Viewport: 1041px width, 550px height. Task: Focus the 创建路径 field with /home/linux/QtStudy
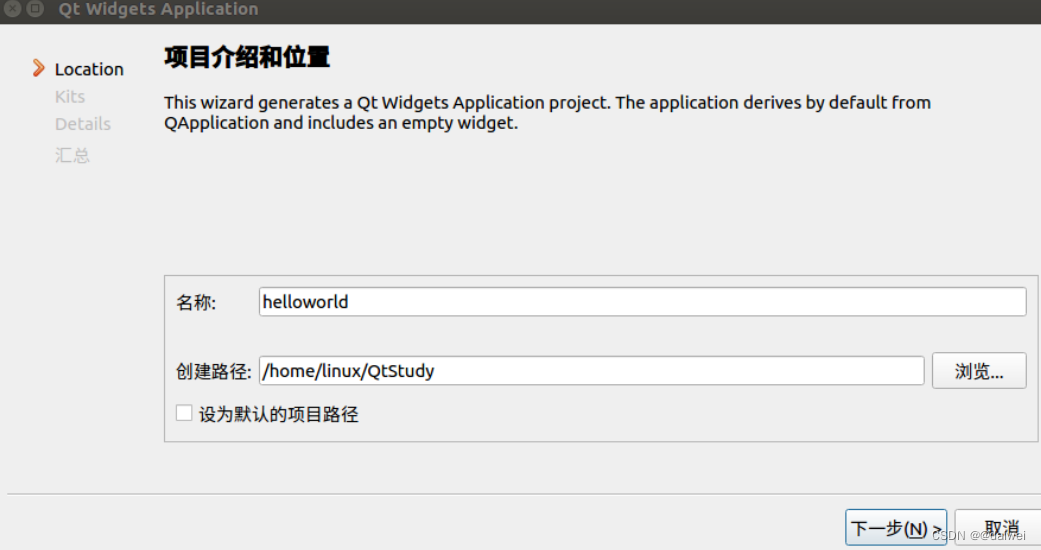[x=591, y=371]
